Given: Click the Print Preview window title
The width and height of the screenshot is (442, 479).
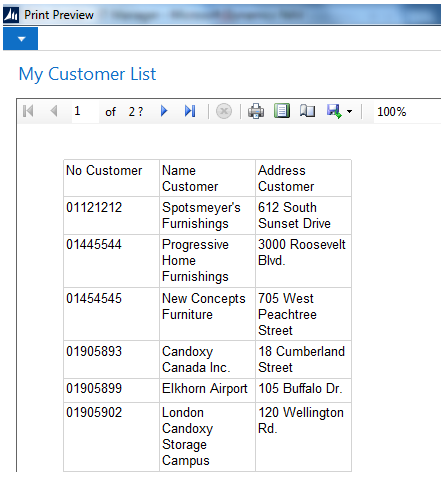Looking at the screenshot, I should pyautogui.click(x=59, y=15).
